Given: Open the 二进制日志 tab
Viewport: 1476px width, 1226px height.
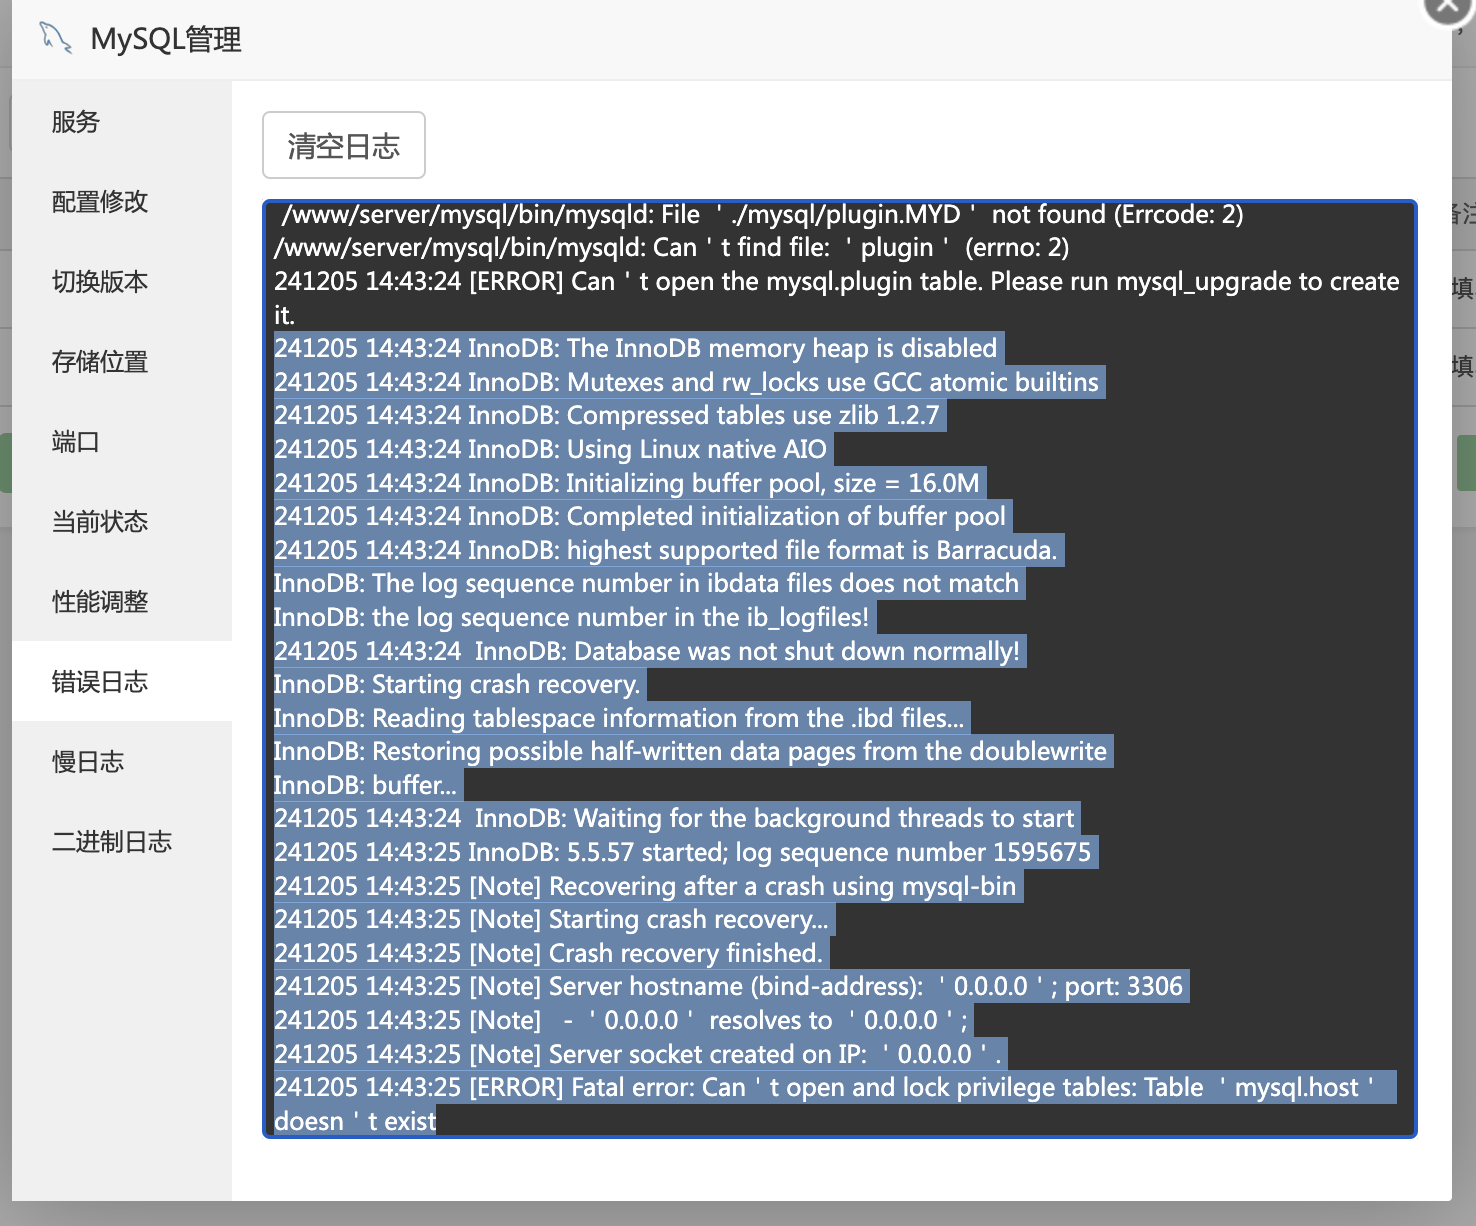Looking at the screenshot, I should click(x=122, y=842).
